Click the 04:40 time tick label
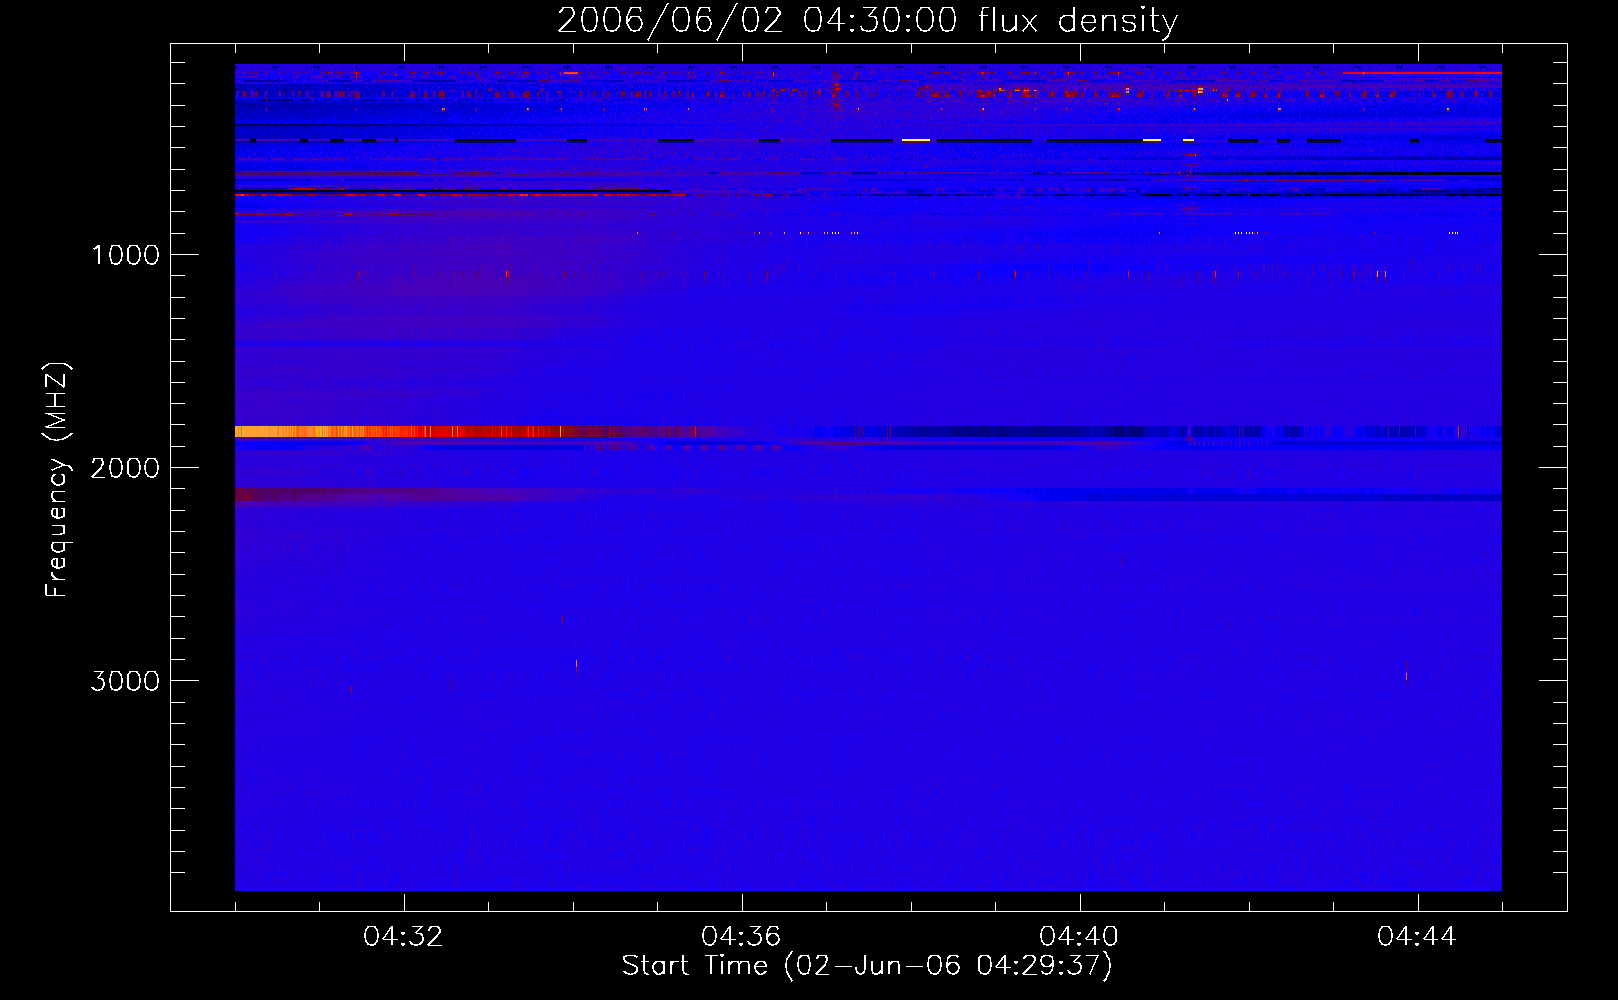 tap(1079, 936)
